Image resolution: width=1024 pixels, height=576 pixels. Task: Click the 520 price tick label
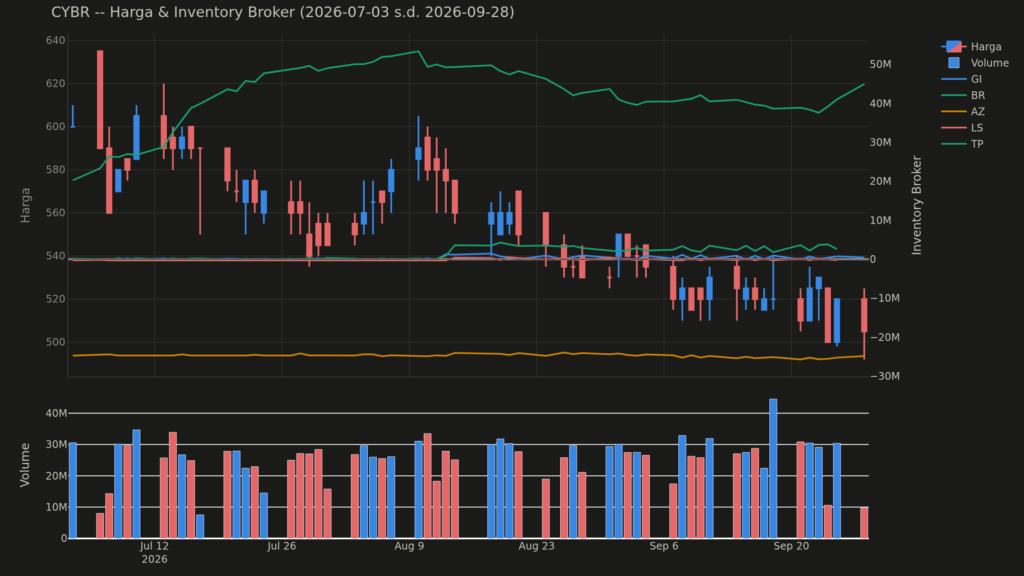(x=56, y=299)
